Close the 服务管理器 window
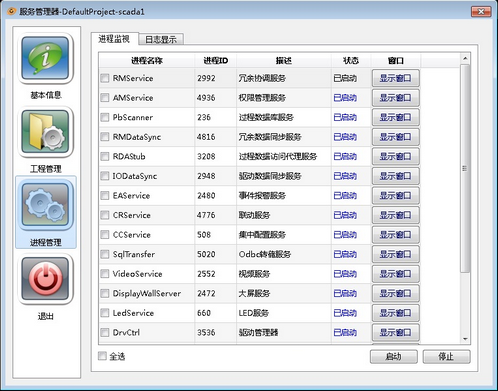 coord(481,12)
